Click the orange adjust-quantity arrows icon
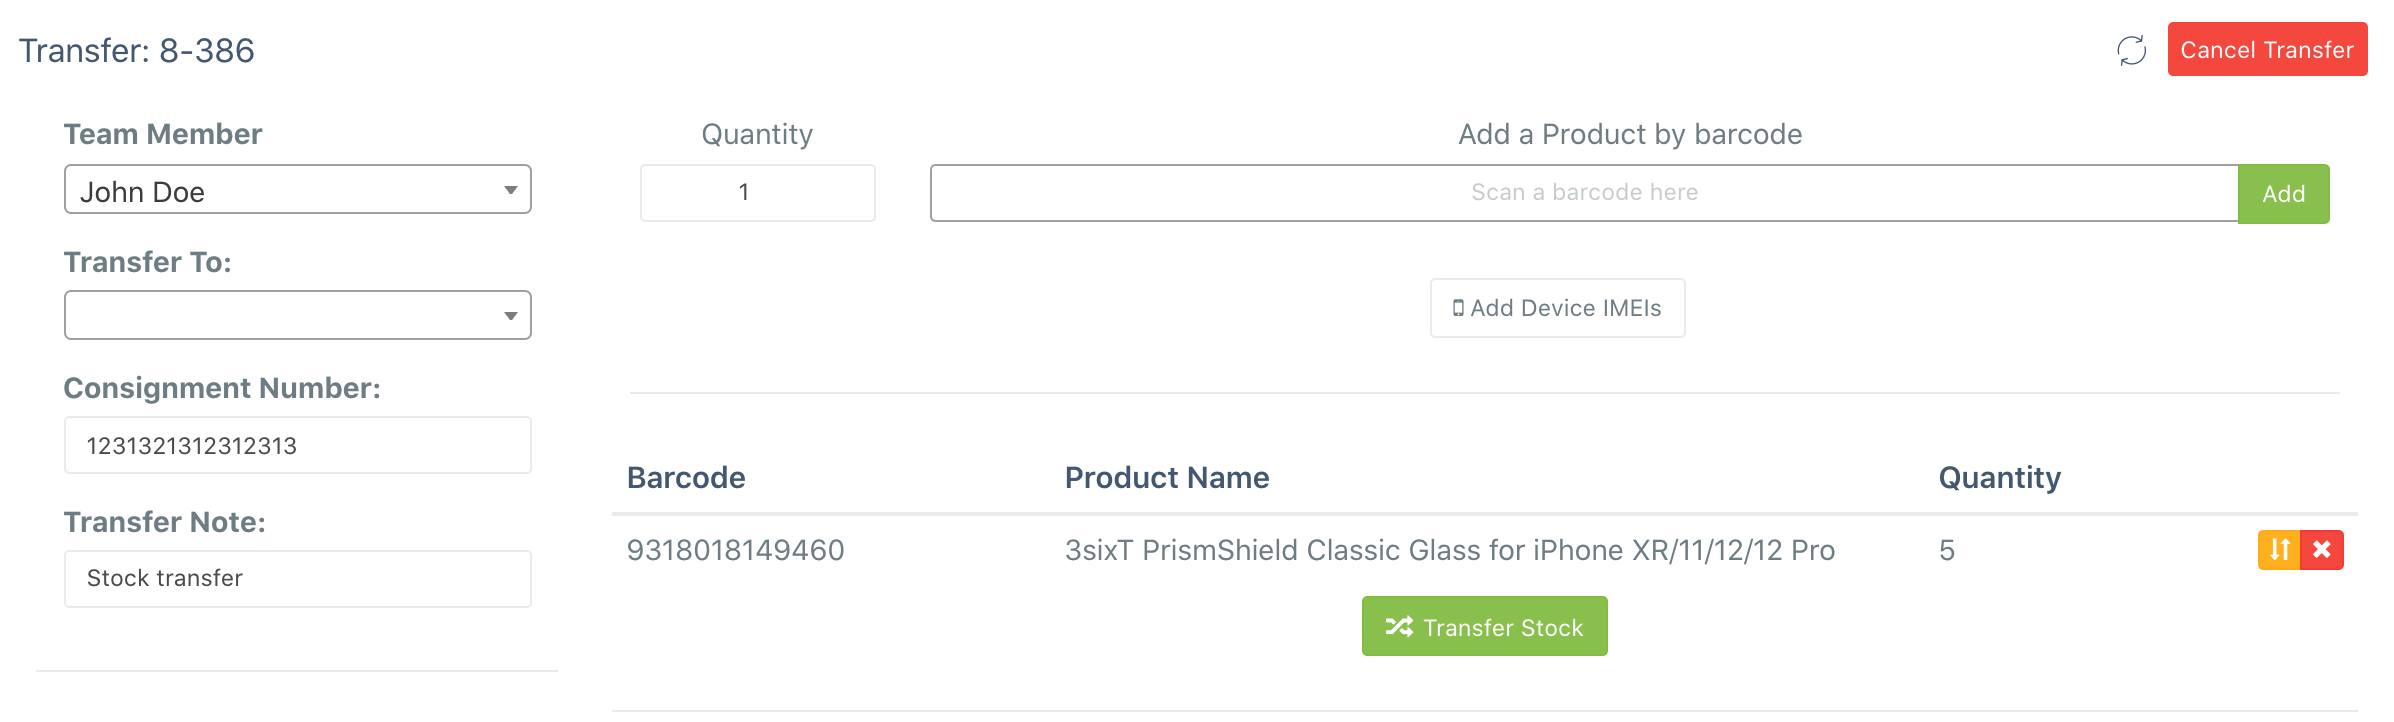This screenshot has width=2394, height=722. (x=2279, y=550)
